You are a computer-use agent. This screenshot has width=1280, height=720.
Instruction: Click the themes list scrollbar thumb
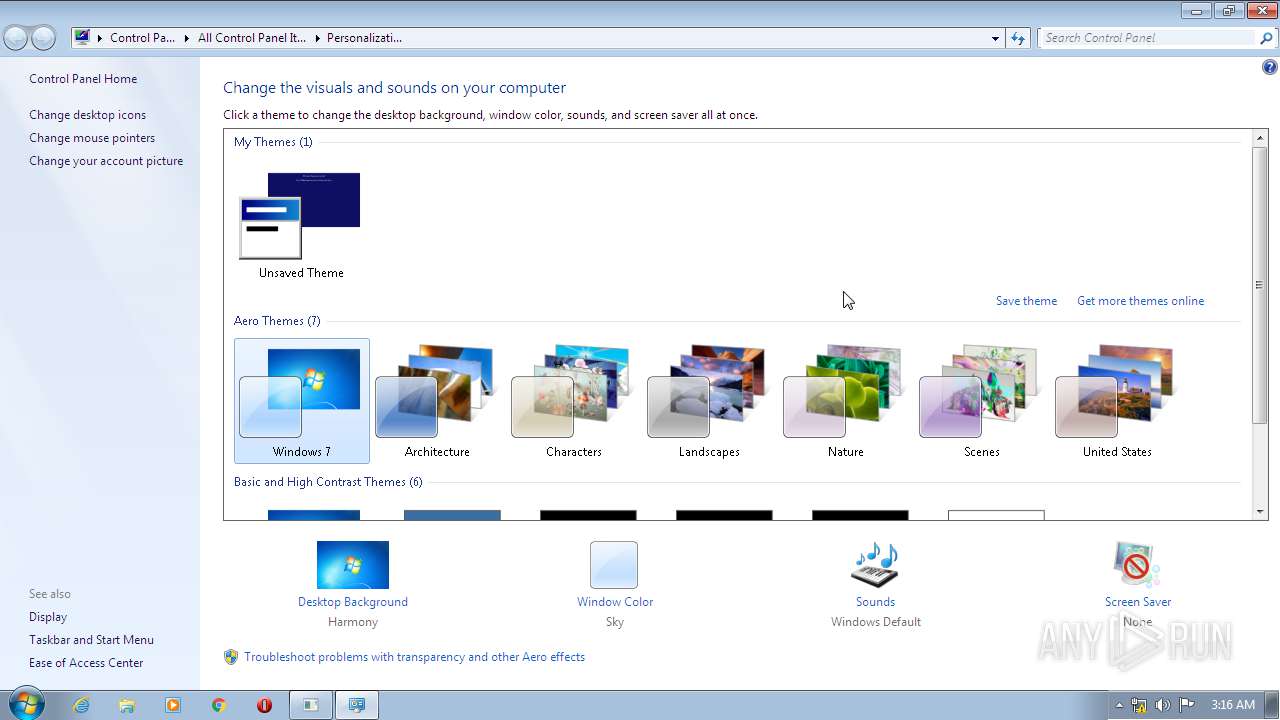[1260, 285]
